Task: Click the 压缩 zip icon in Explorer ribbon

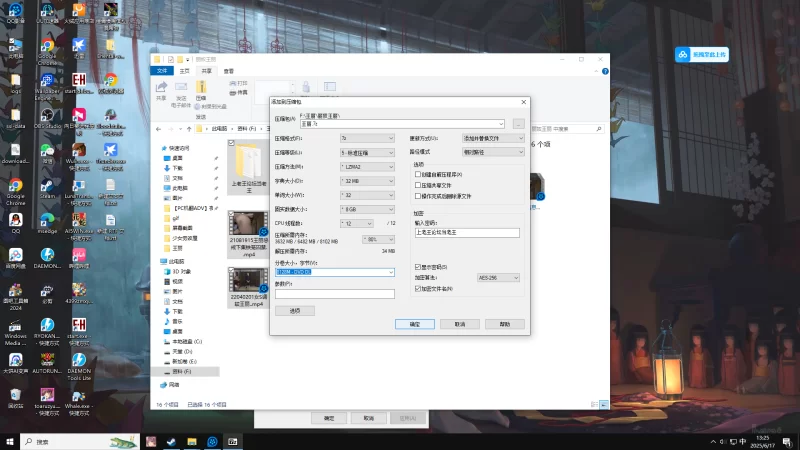Action: 201,90
